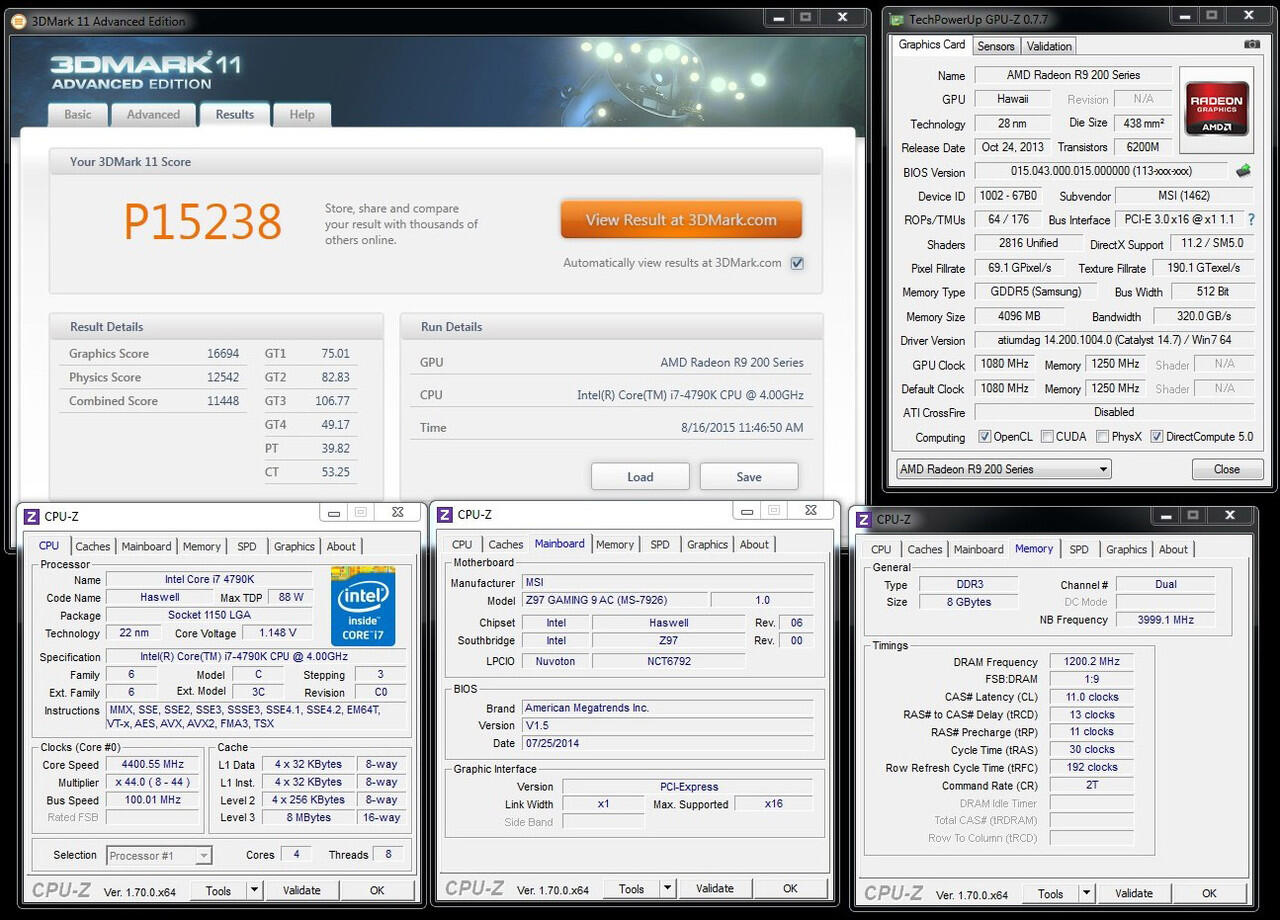Click NB Frequency value 3999.1 MHz
This screenshot has width=1280, height=920.
(x=1165, y=620)
